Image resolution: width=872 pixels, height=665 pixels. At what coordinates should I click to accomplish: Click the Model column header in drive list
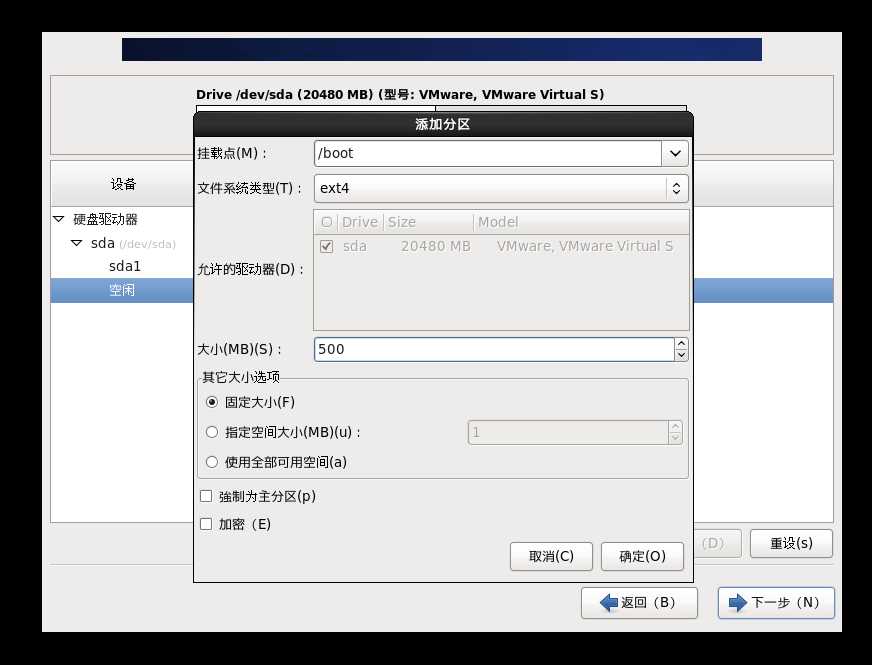[498, 221]
